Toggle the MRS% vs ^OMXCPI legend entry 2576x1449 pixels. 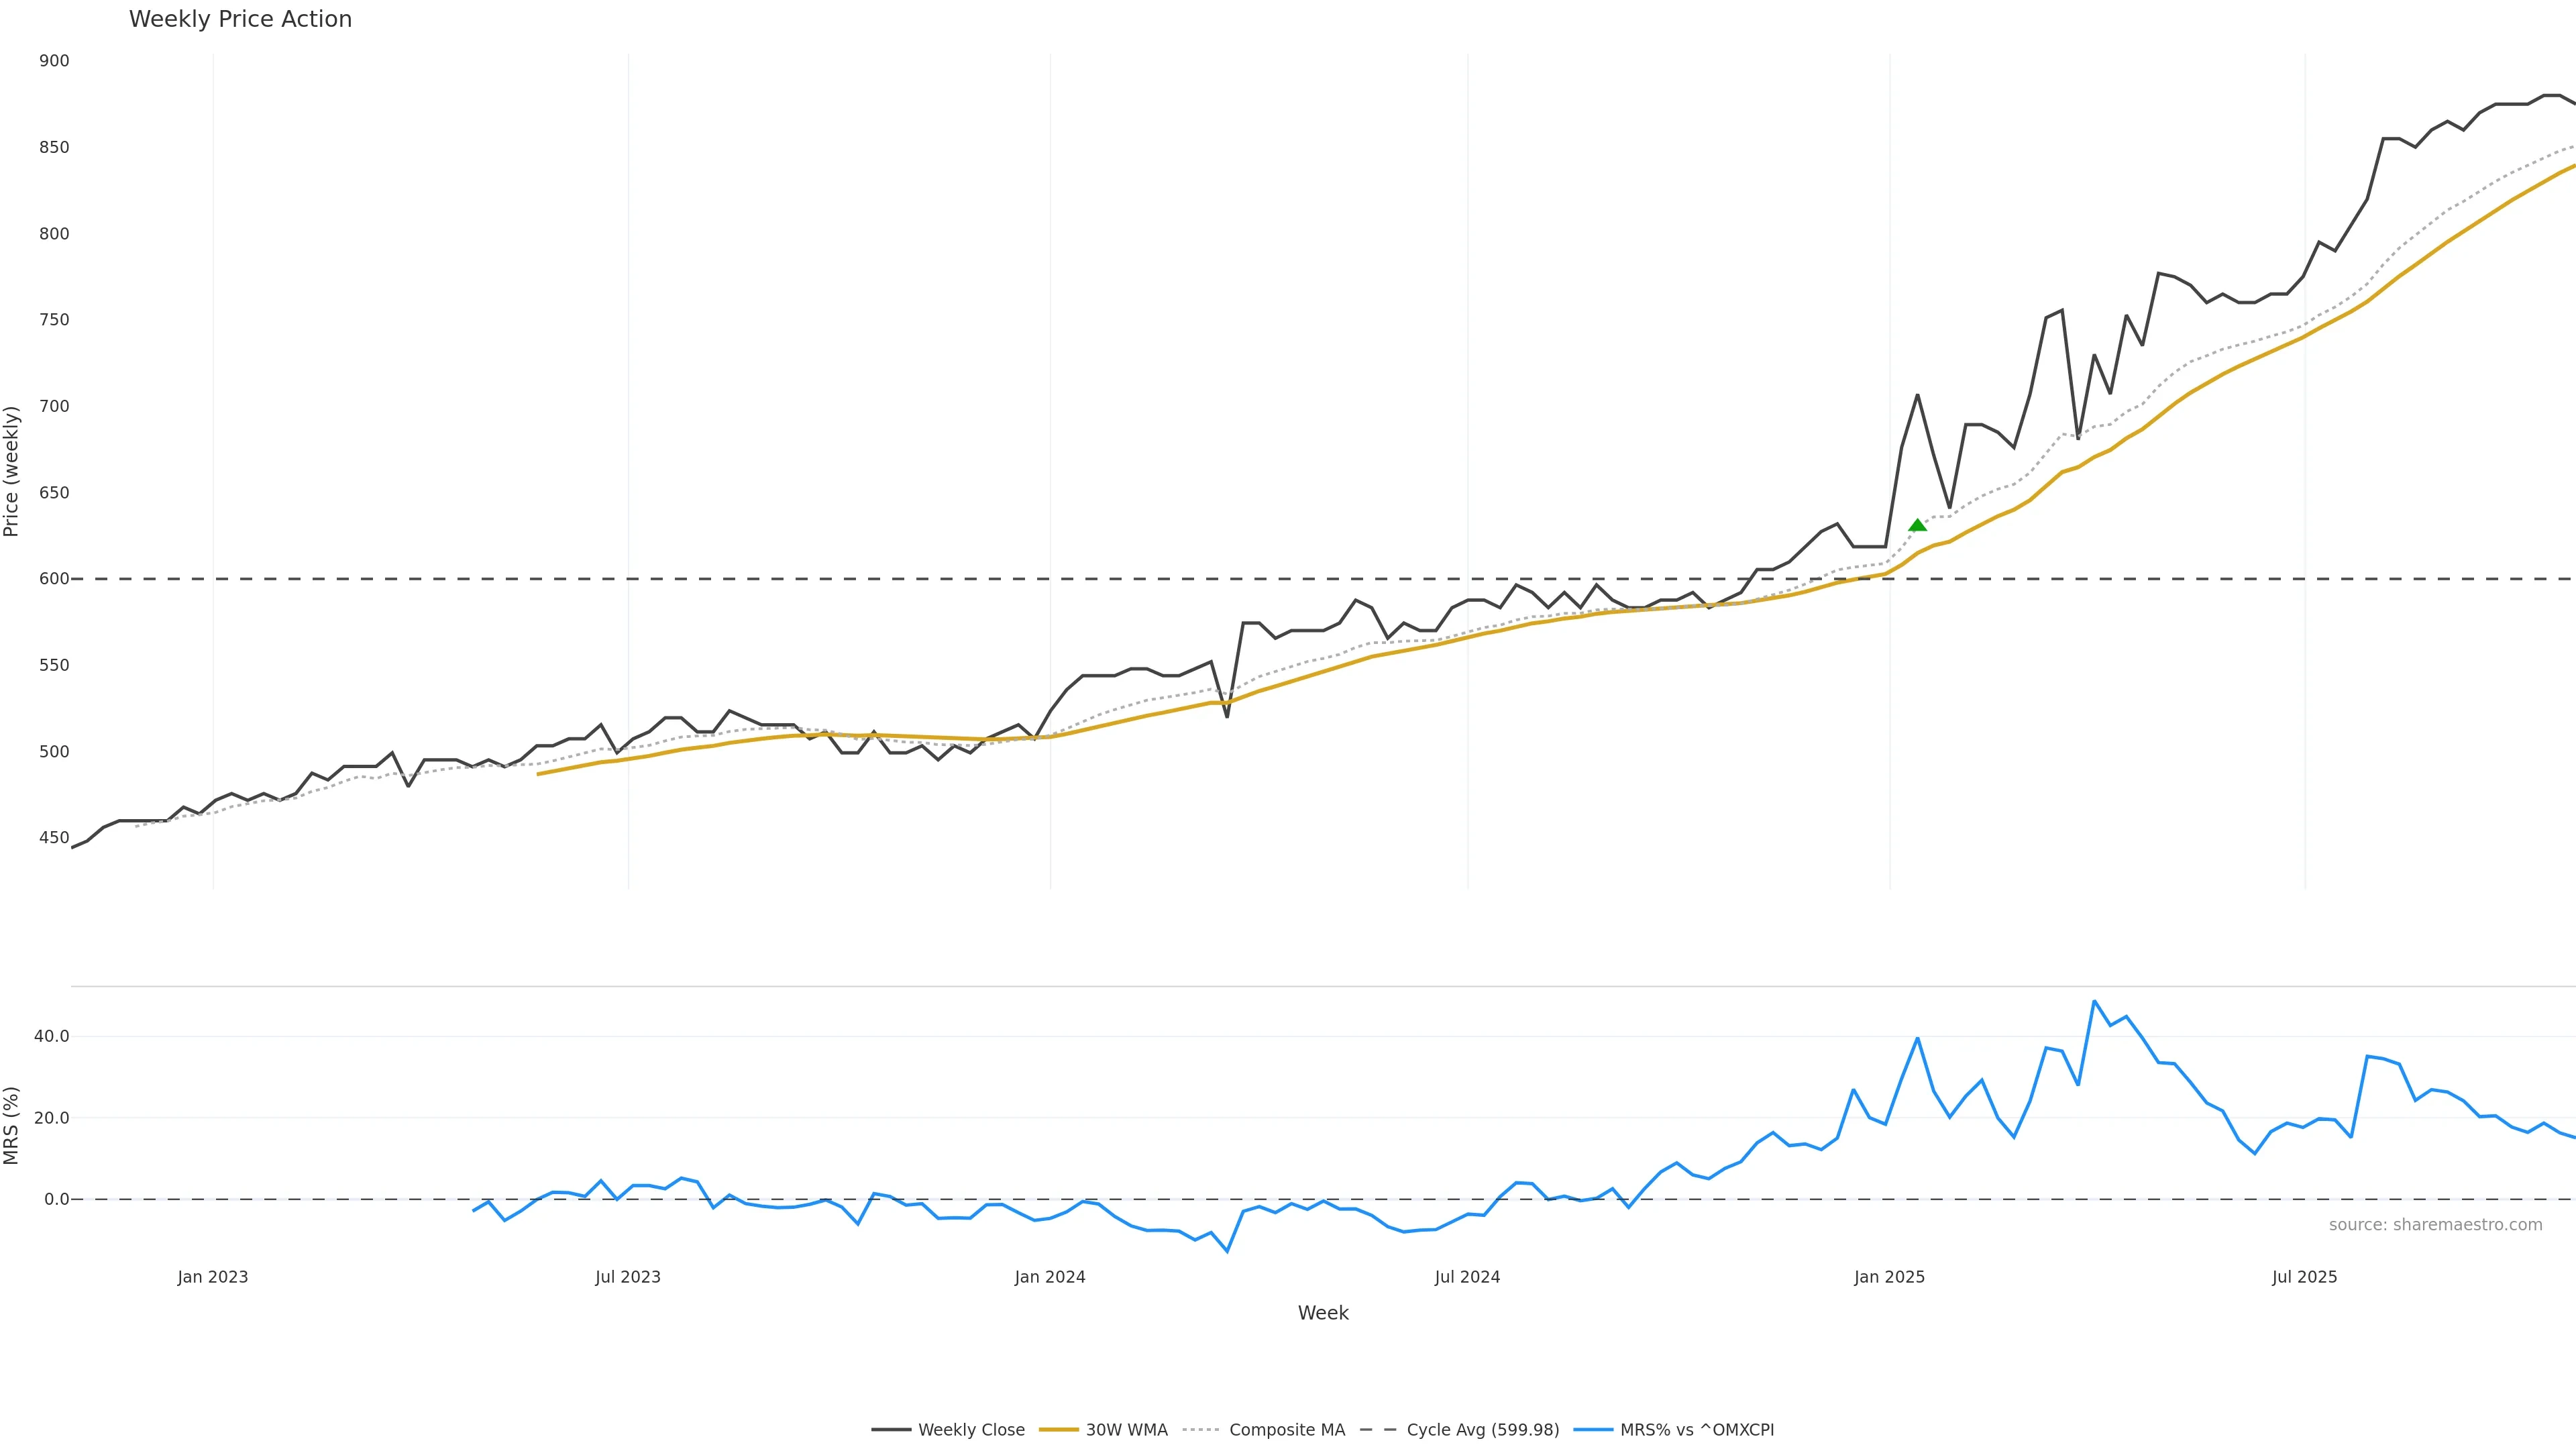point(1696,1430)
